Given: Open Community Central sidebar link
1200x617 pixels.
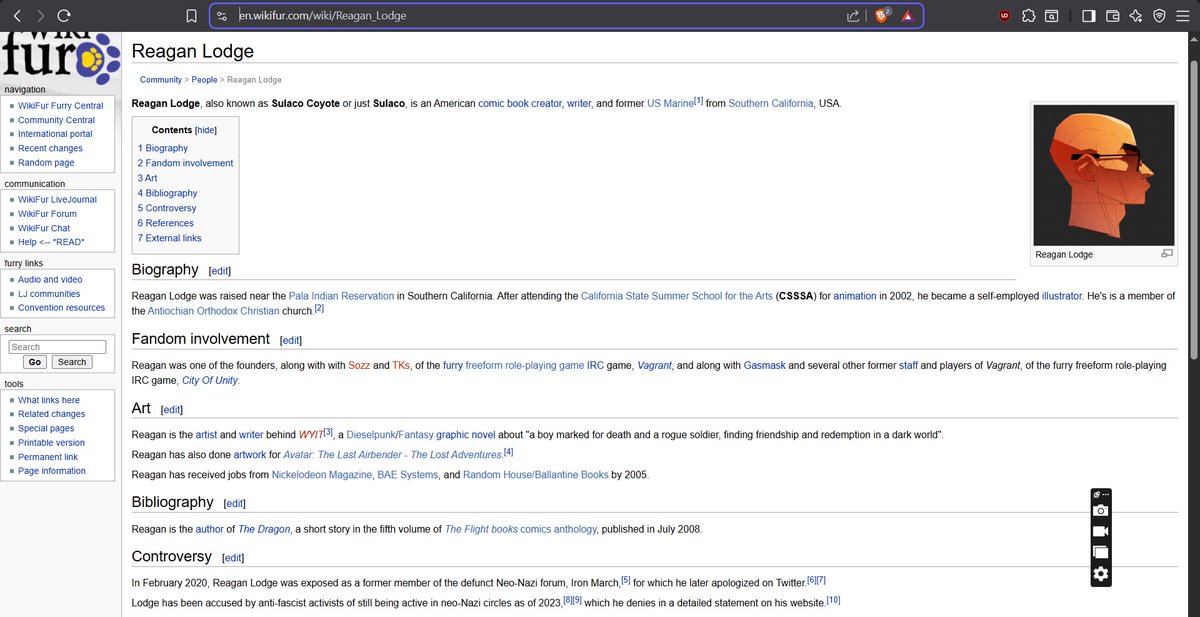Looking at the screenshot, I should pos(56,120).
